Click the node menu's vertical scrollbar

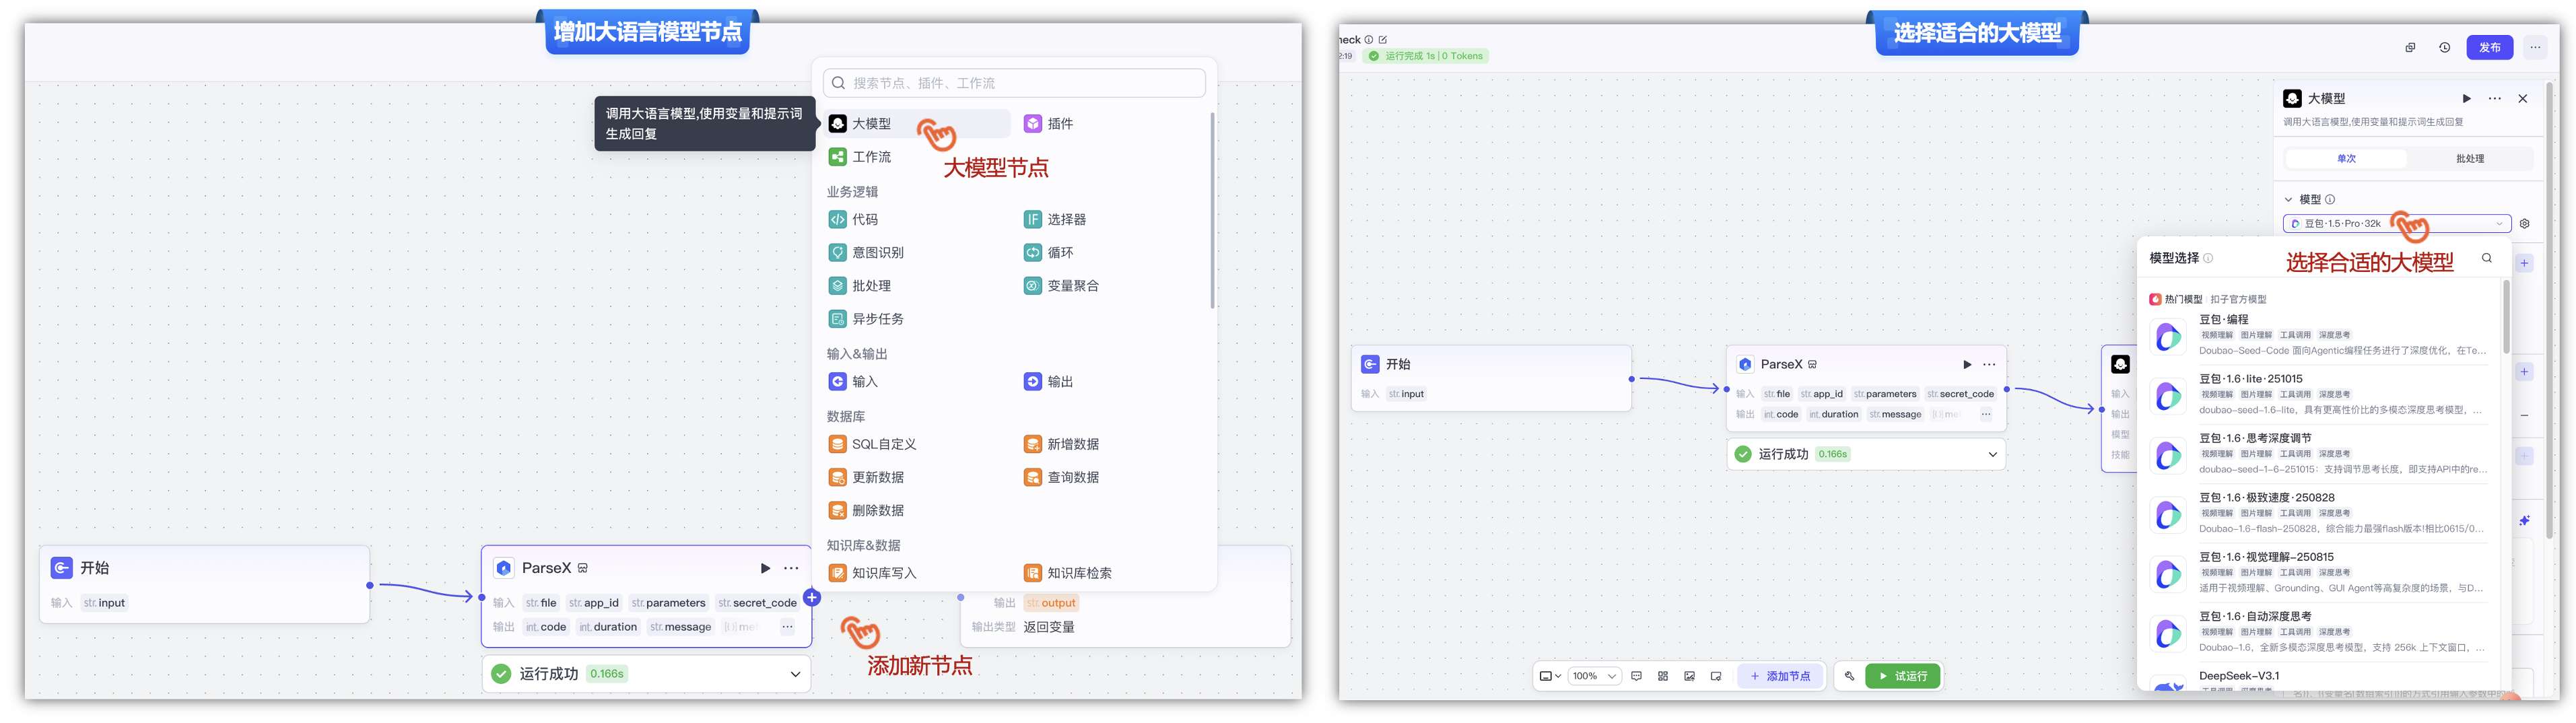[1212, 210]
